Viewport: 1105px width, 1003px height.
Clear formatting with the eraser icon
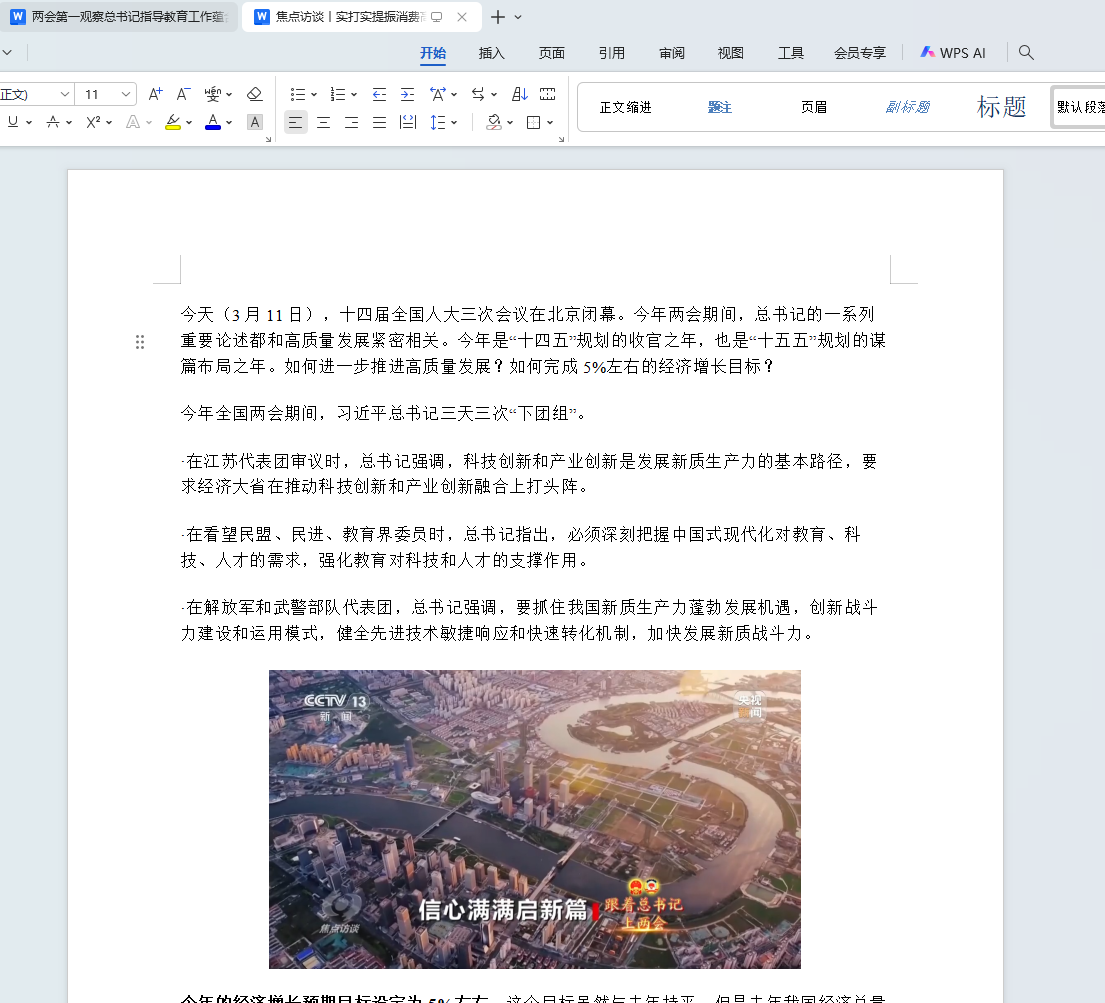point(254,94)
